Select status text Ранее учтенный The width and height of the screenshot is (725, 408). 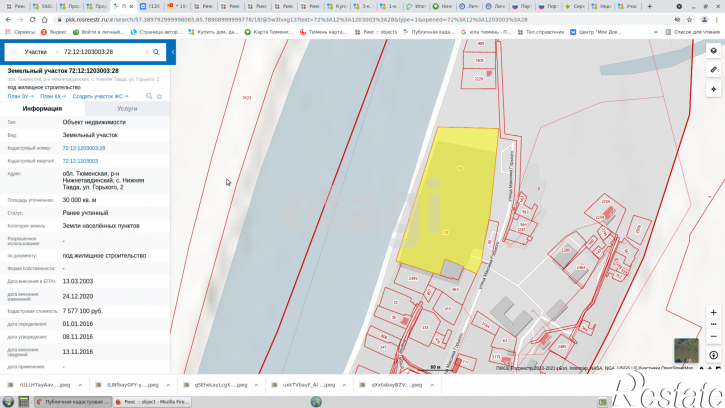[85, 213]
